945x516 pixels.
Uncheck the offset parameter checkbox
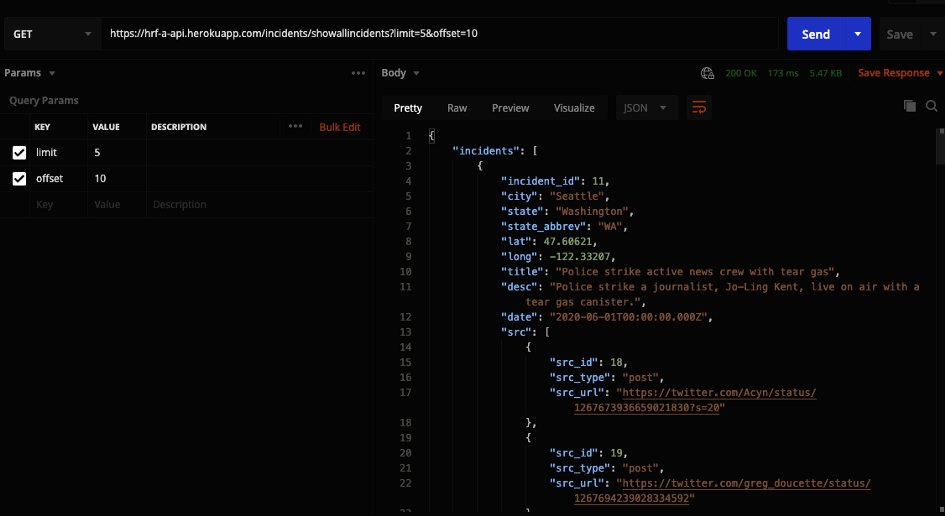pyautogui.click(x=19, y=178)
